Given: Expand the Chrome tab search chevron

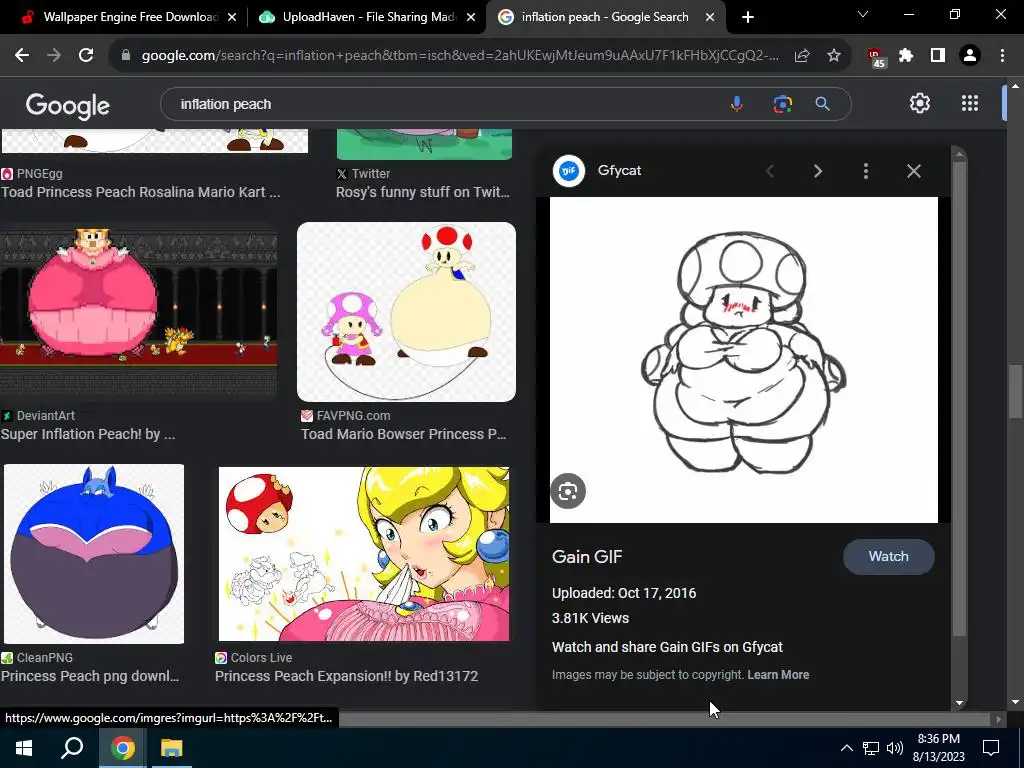Looking at the screenshot, I should [863, 14].
